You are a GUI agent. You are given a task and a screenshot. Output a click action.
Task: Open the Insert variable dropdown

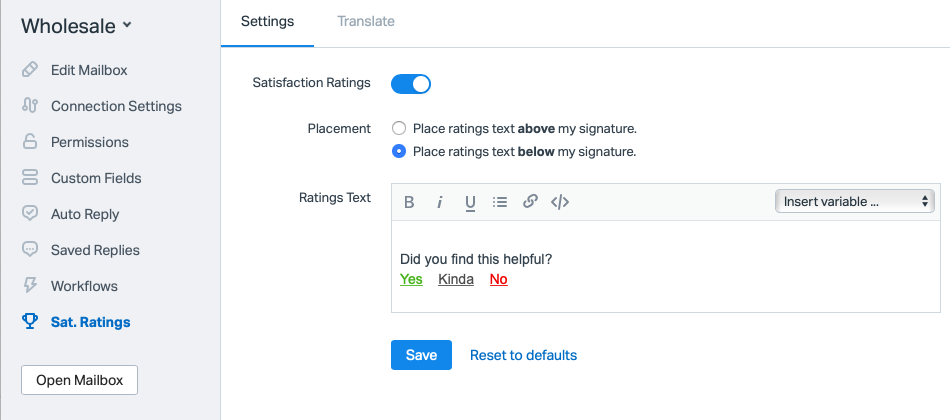[x=854, y=202]
